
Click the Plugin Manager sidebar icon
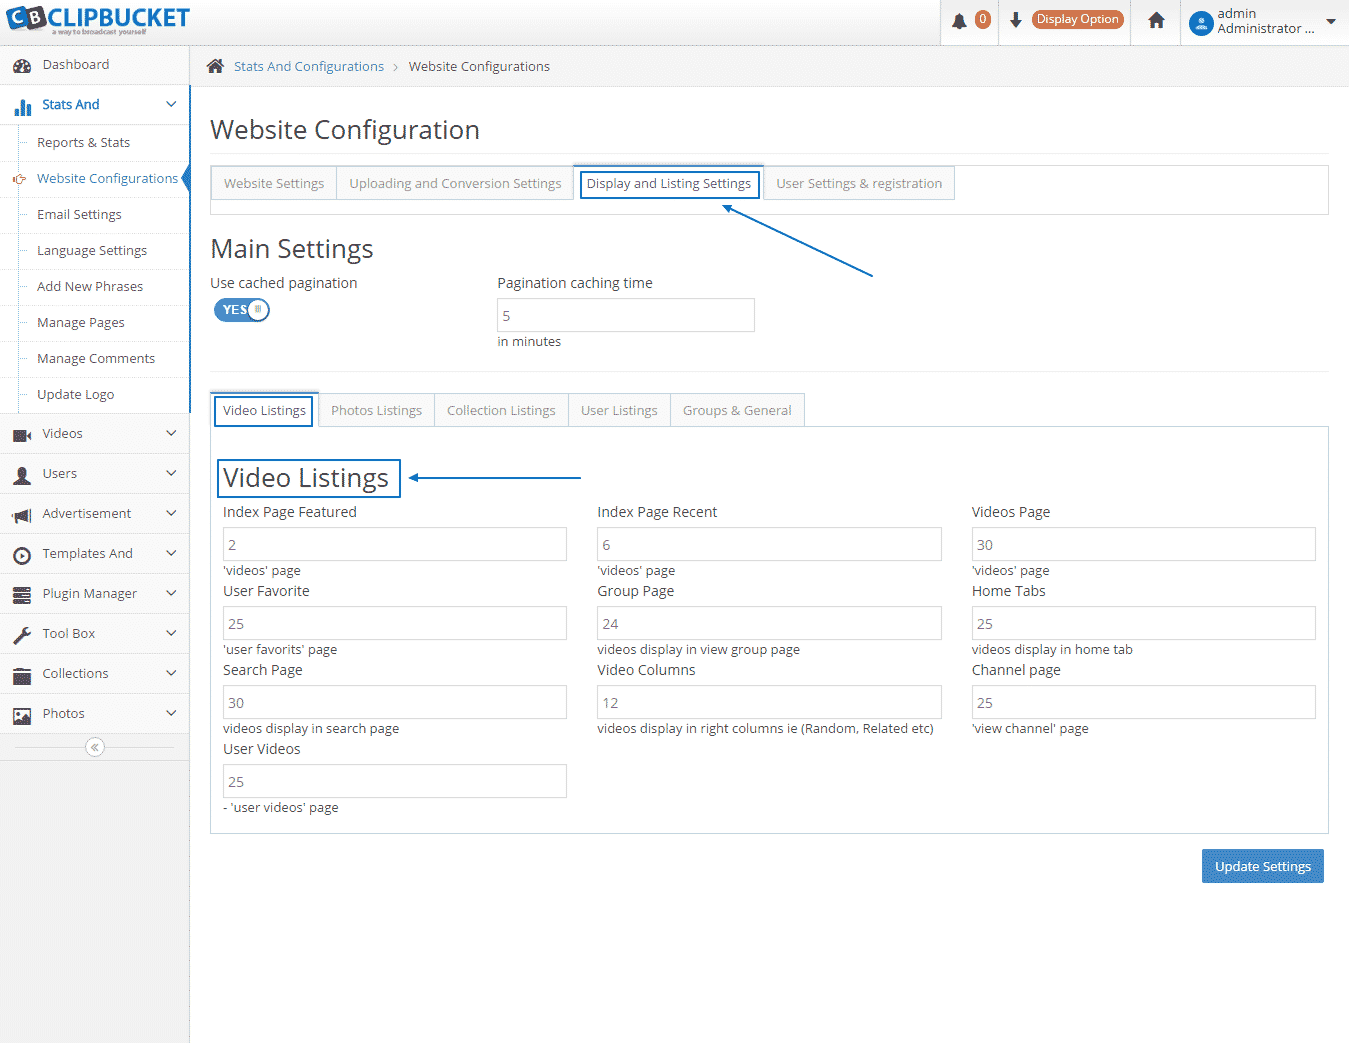22,593
